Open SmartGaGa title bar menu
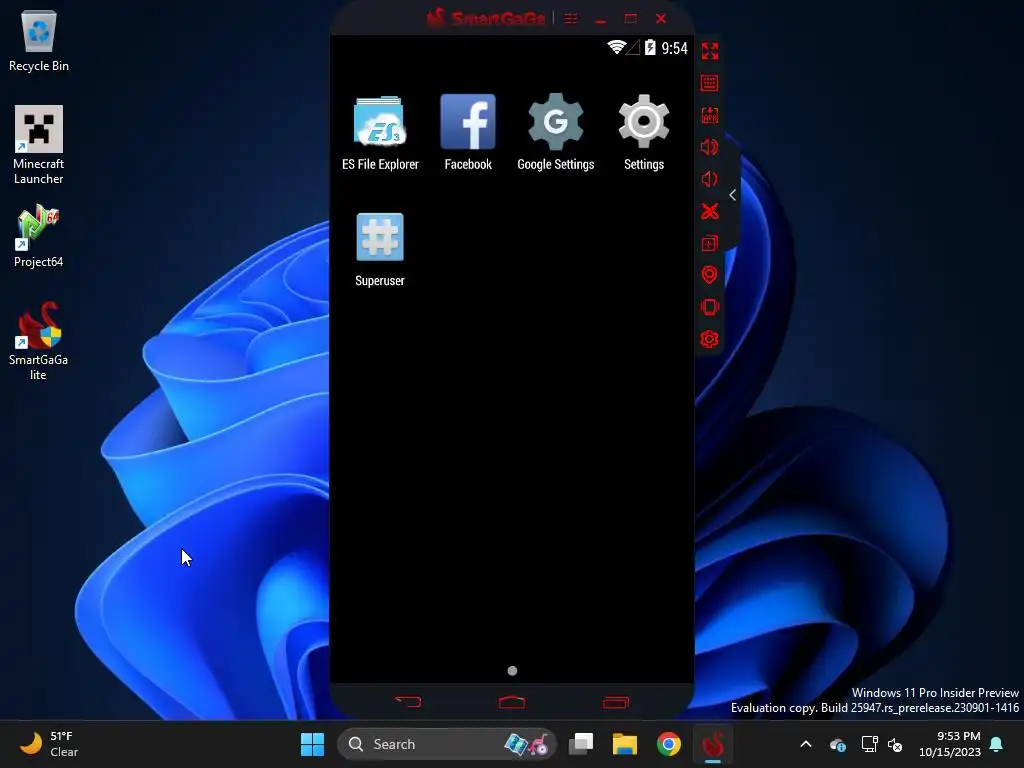Screen dimensions: 1024x768 [571, 19]
